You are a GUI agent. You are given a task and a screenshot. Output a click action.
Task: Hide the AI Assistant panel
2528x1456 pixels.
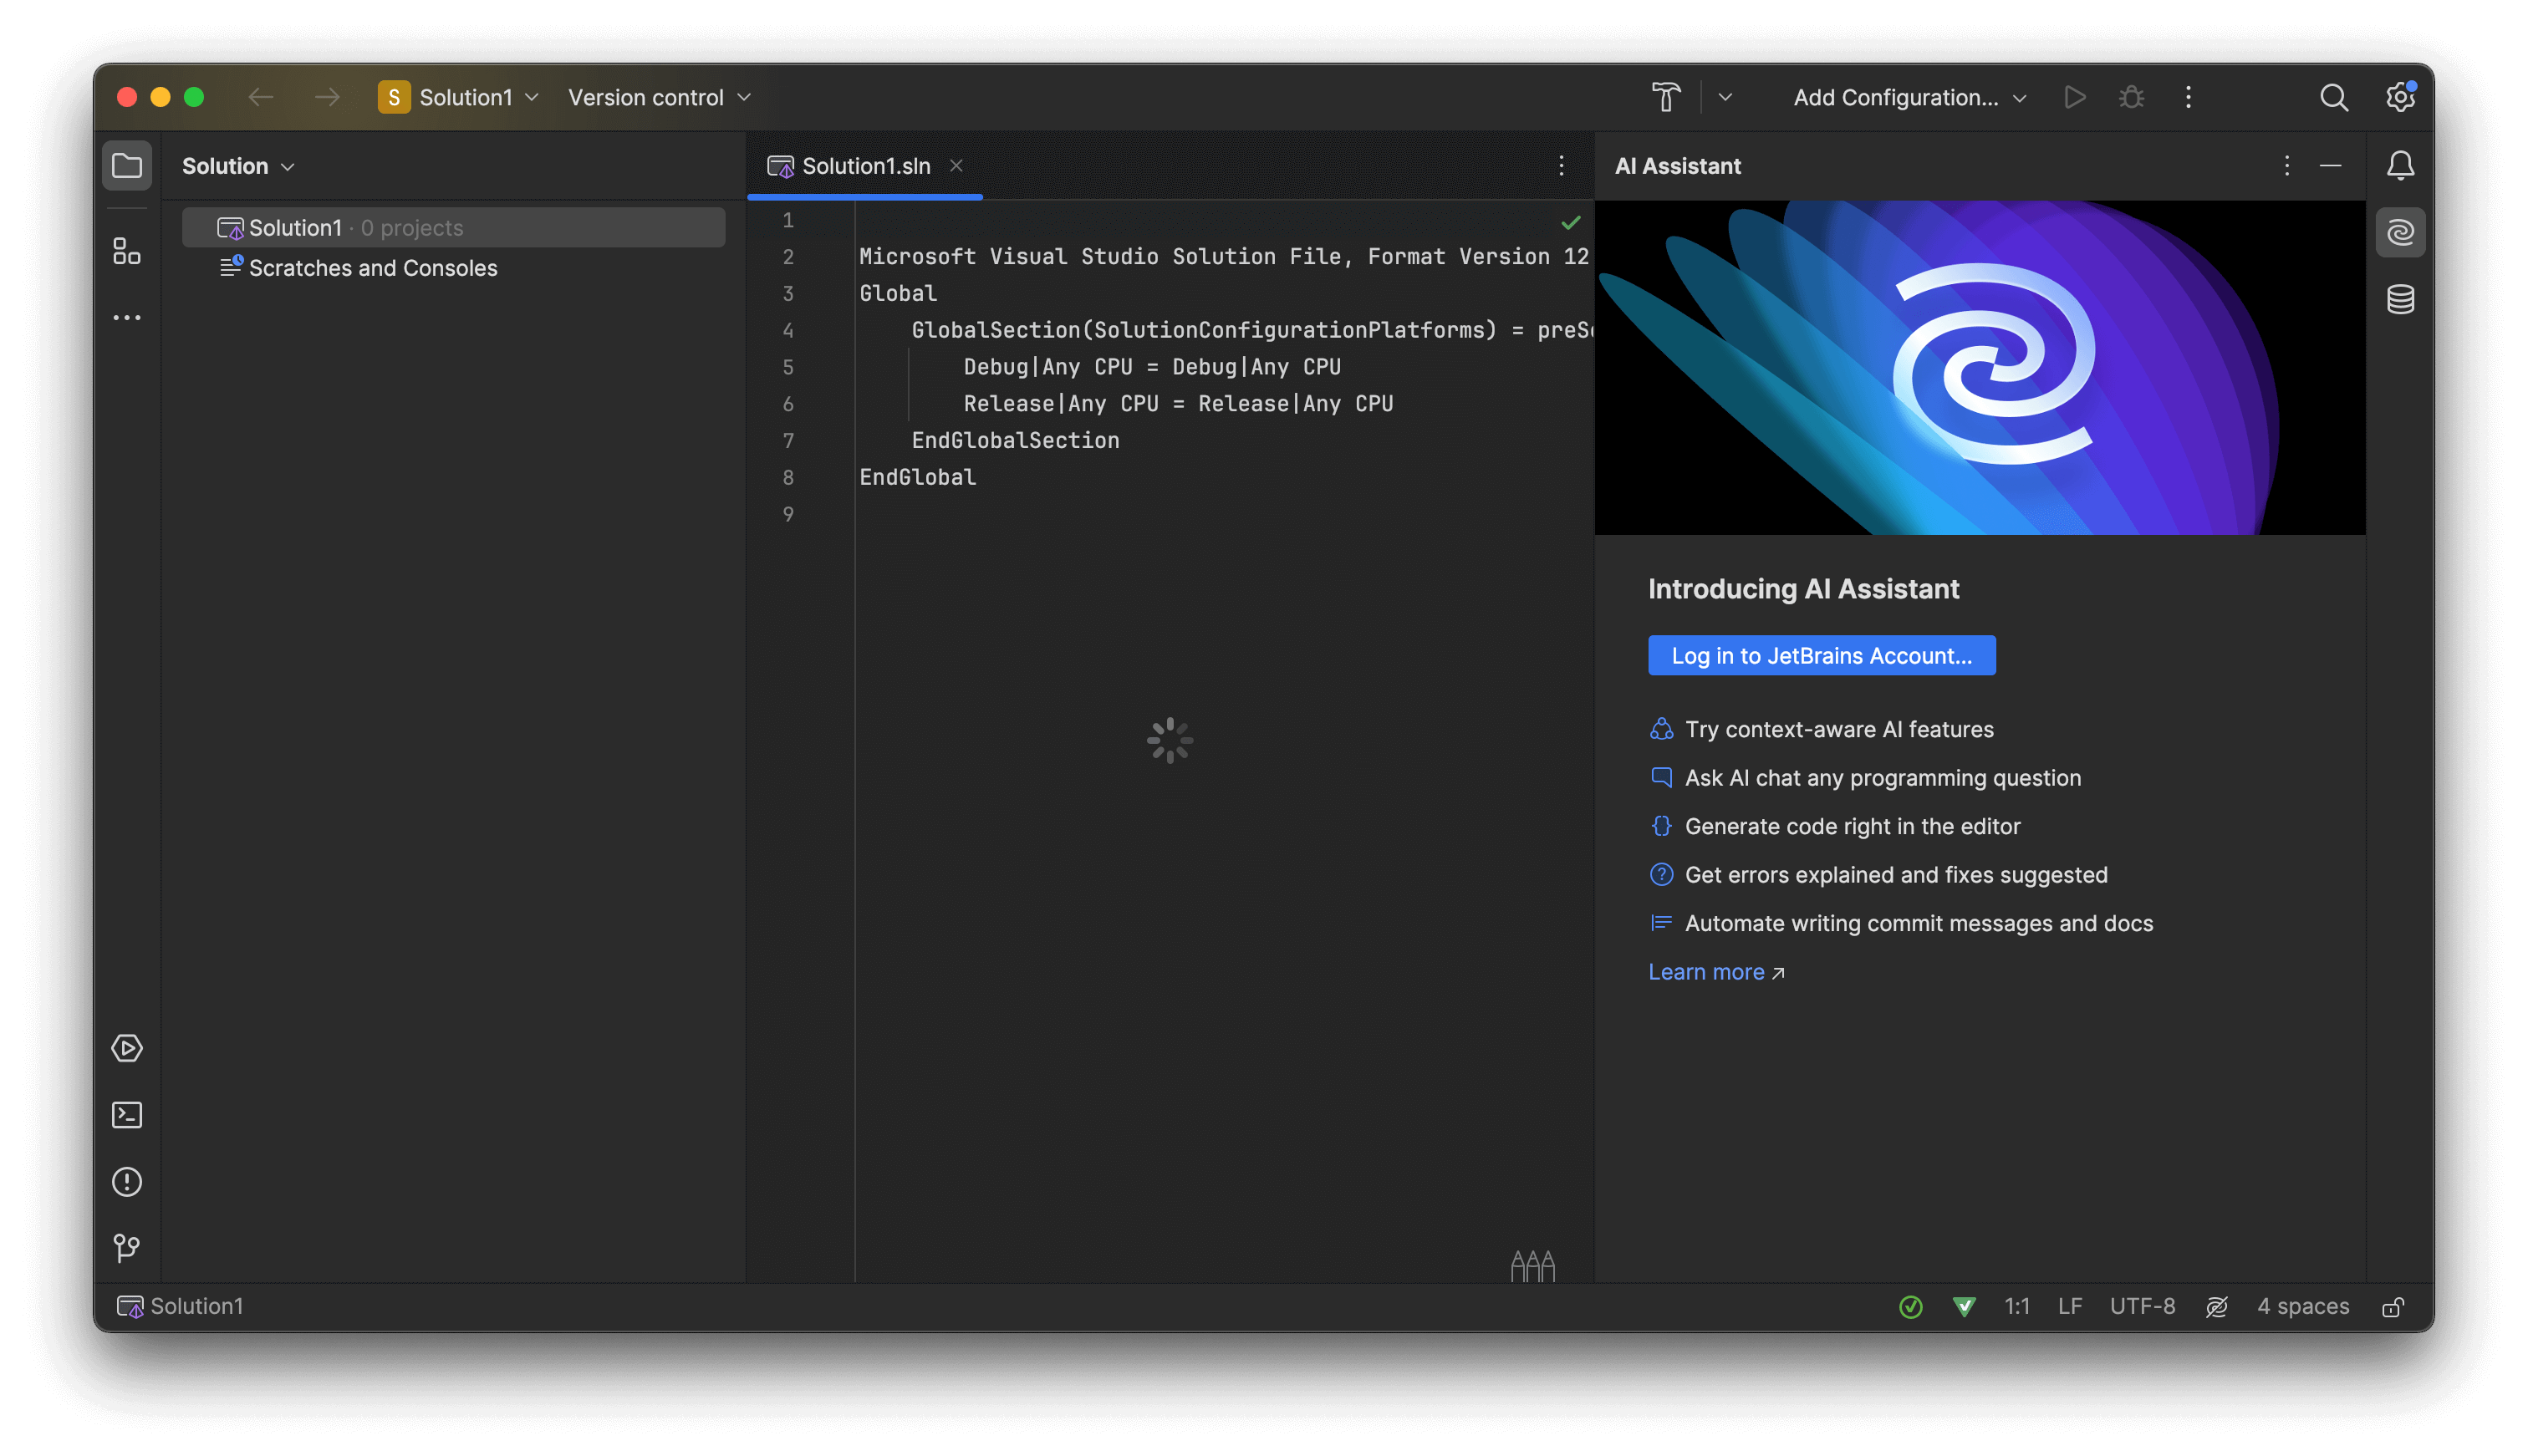coord(2330,165)
